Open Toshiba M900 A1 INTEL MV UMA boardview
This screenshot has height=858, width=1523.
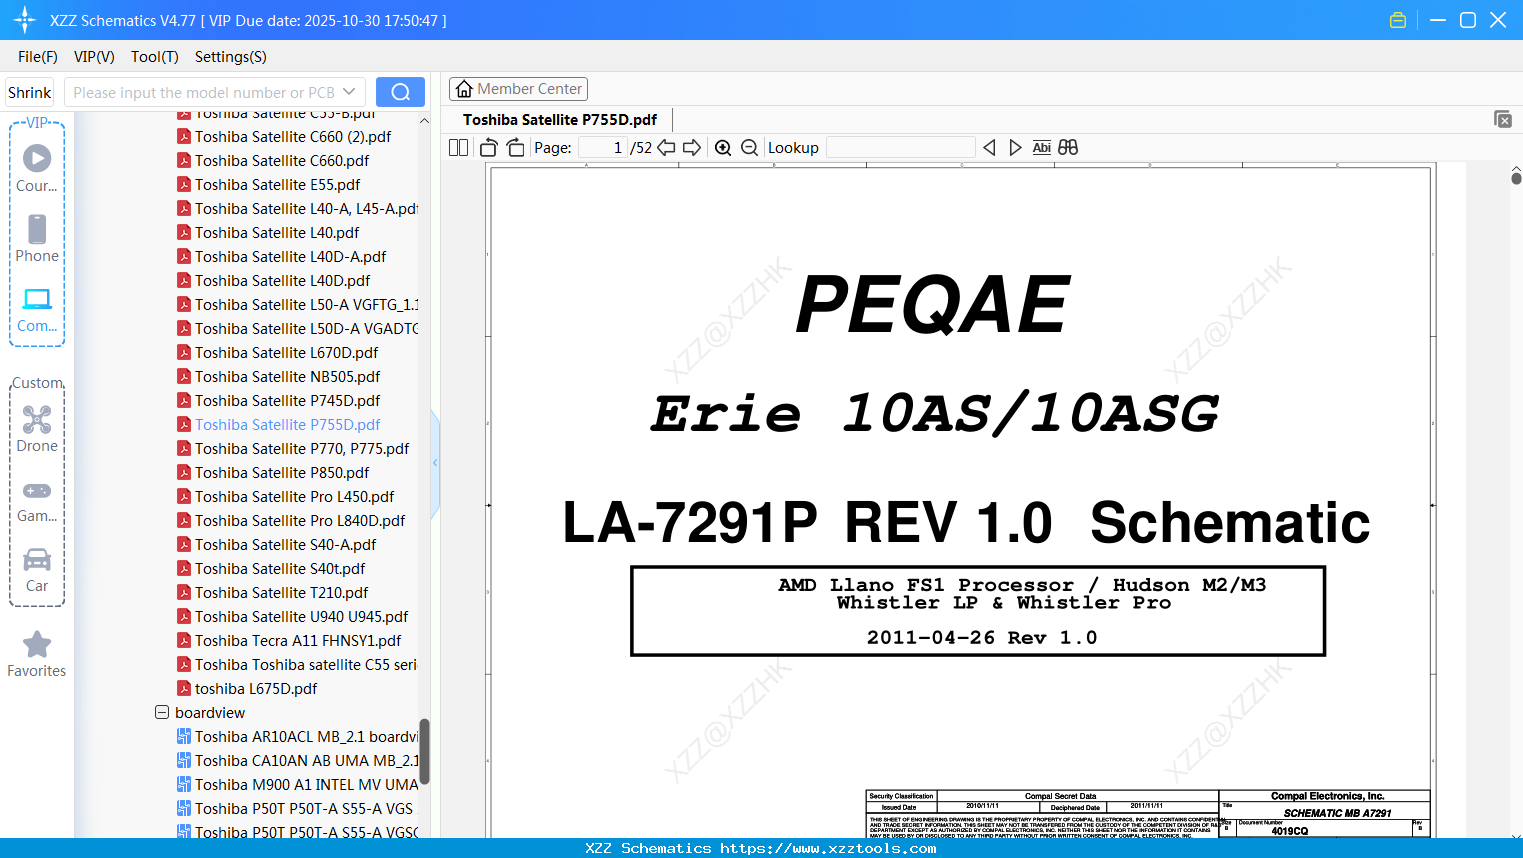point(298,785)
